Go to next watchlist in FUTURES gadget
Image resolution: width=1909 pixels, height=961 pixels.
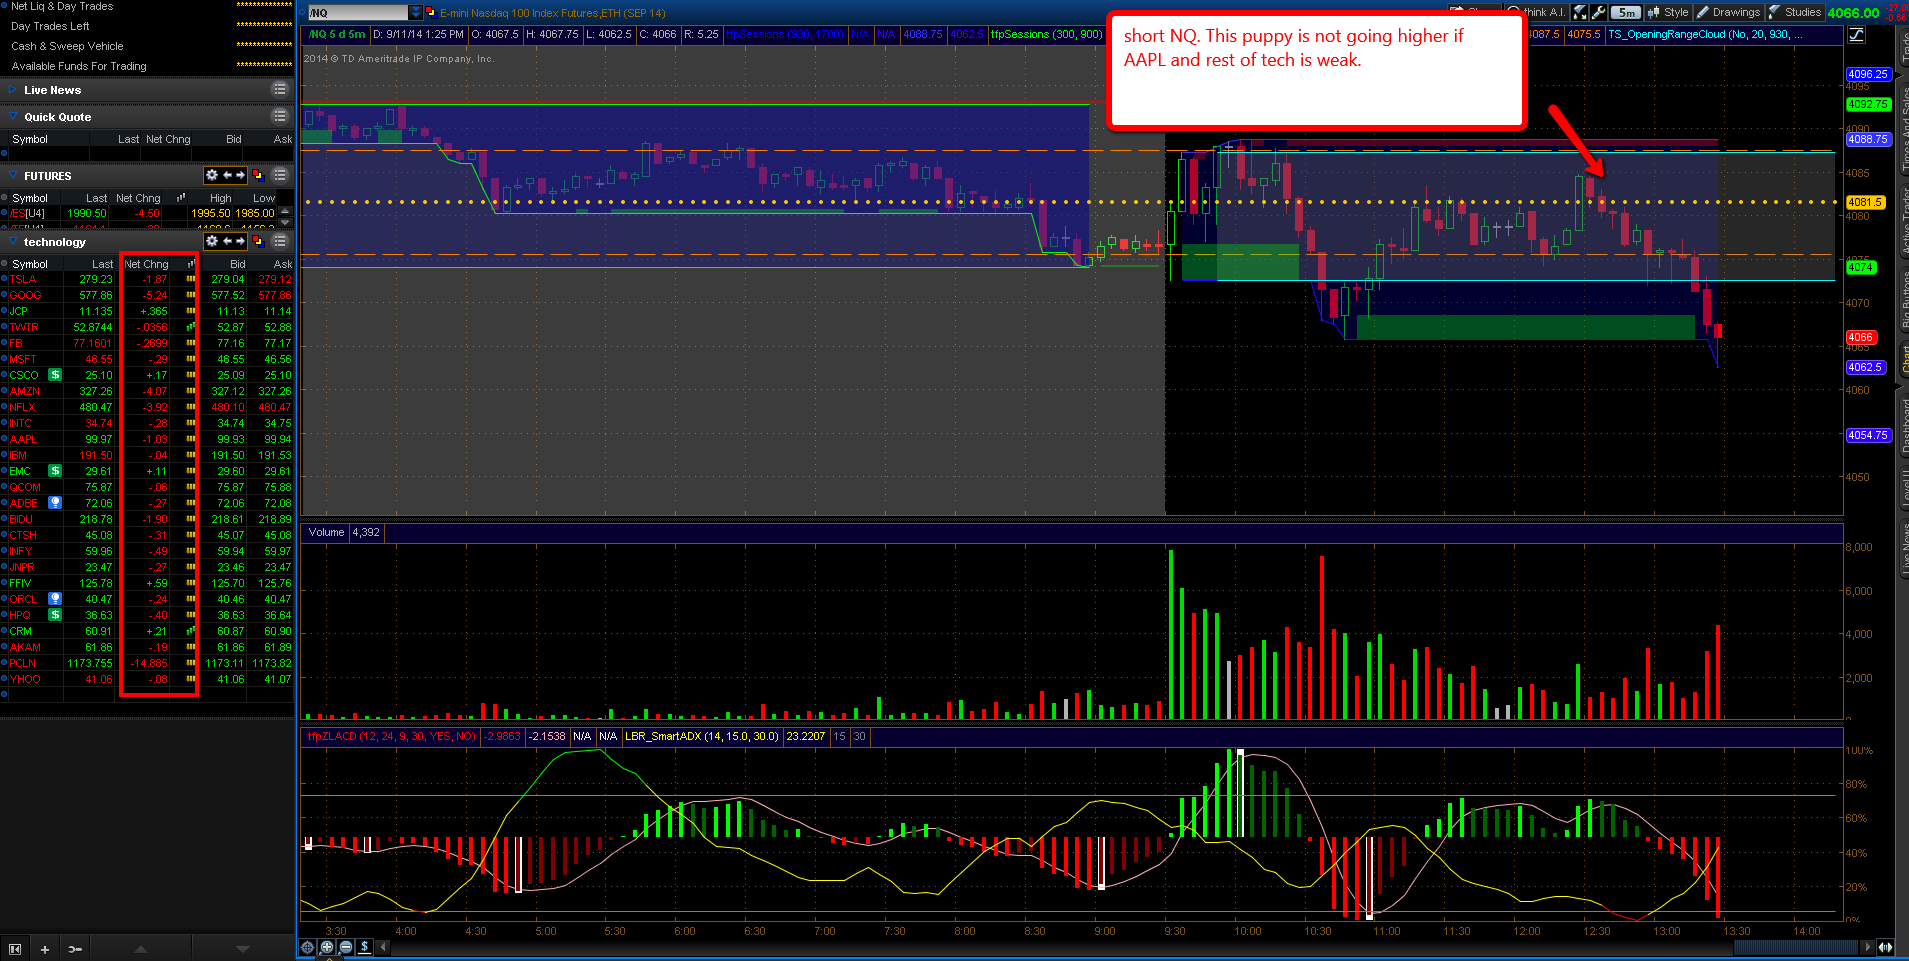[240, 175]
